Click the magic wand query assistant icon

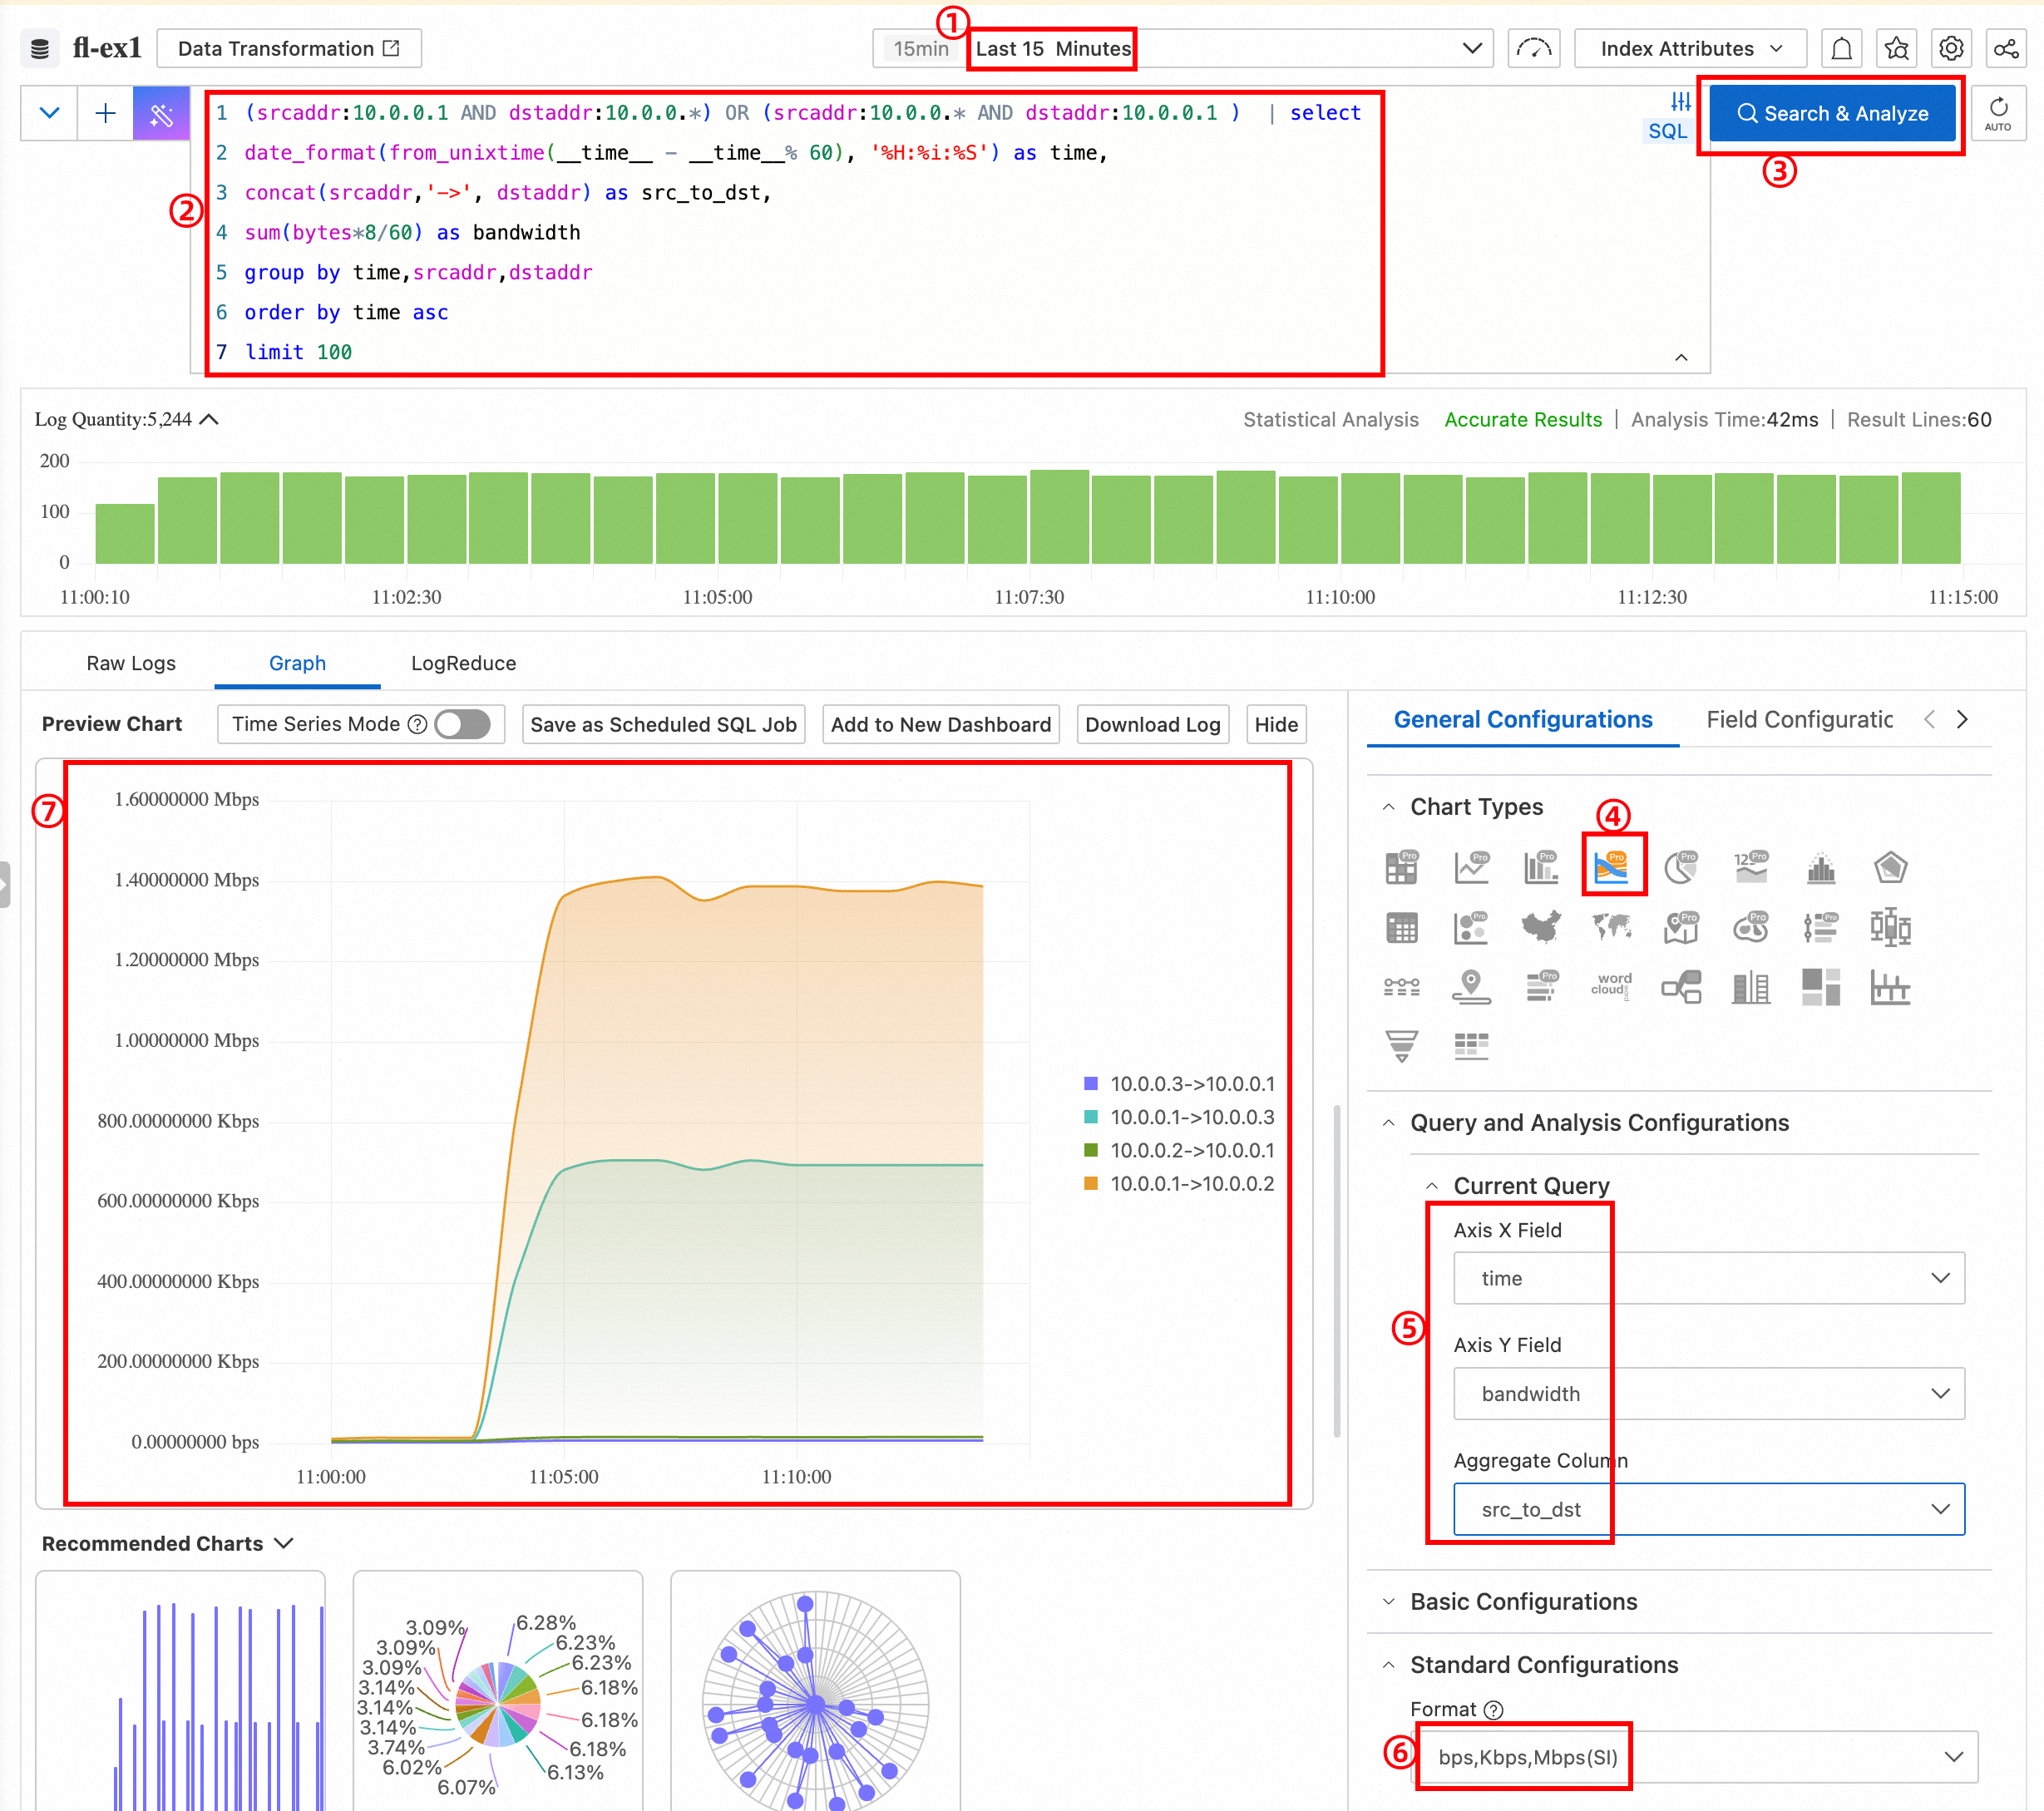point(161,113)
